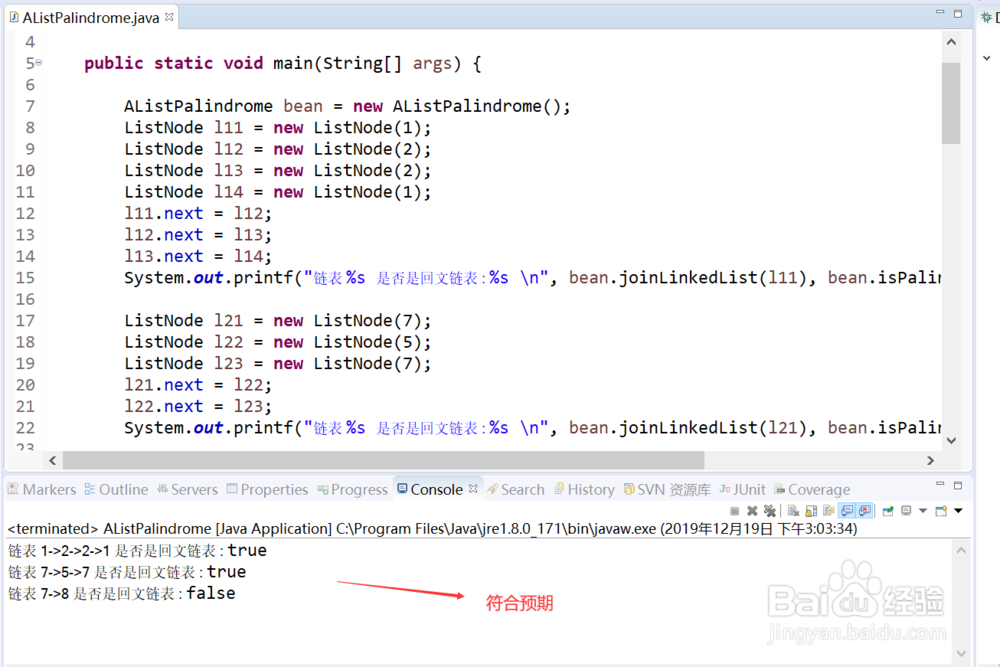Click the "l13.next = l14;" statement
This screenshot has height=667, width=1000.
[198, 256]
